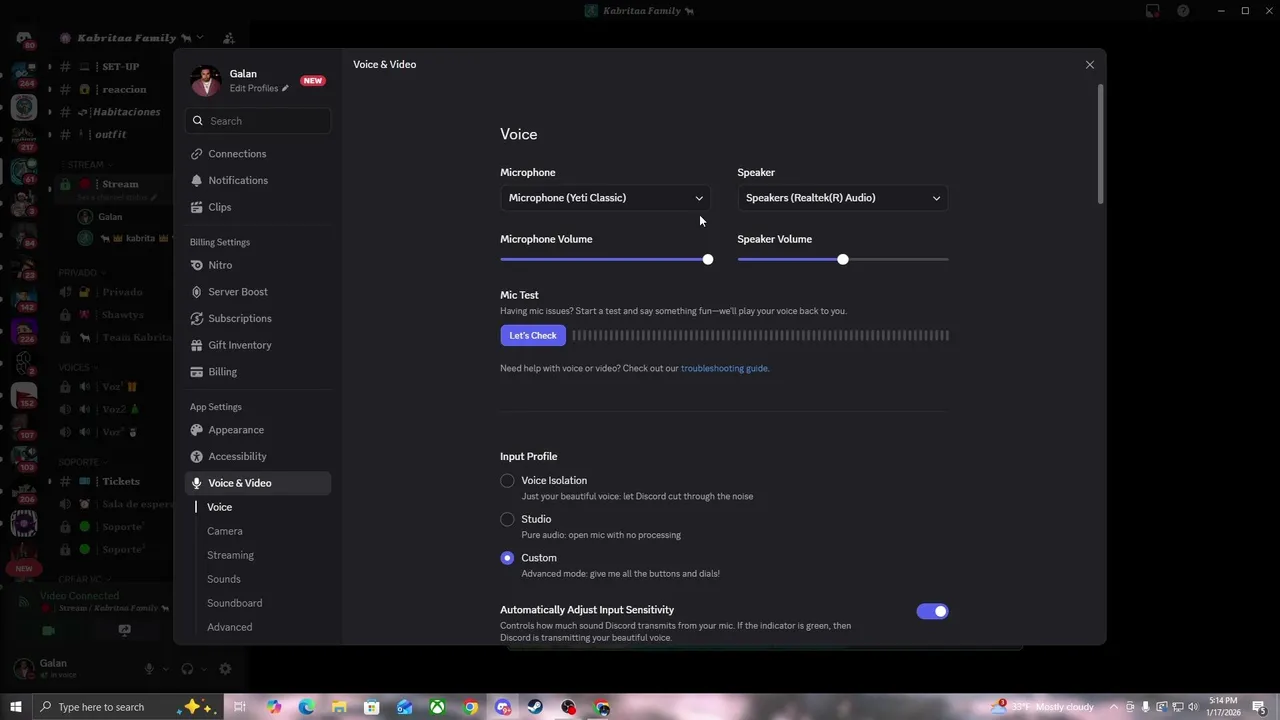Open the Speaker device dropdown
Screen dimensions: 1280x720
pos(843,198)
